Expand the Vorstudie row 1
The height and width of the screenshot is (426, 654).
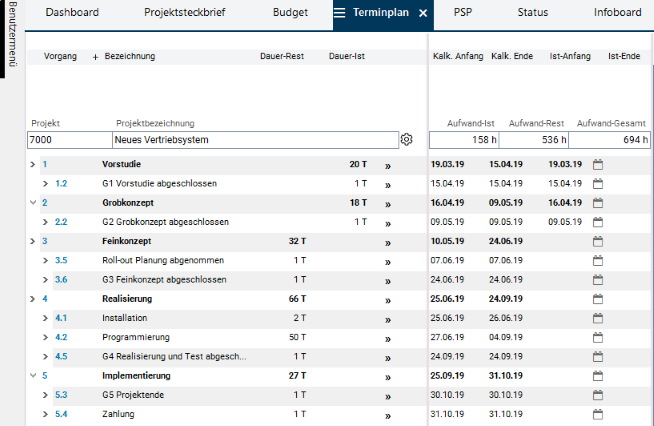[x=33, y=164]
